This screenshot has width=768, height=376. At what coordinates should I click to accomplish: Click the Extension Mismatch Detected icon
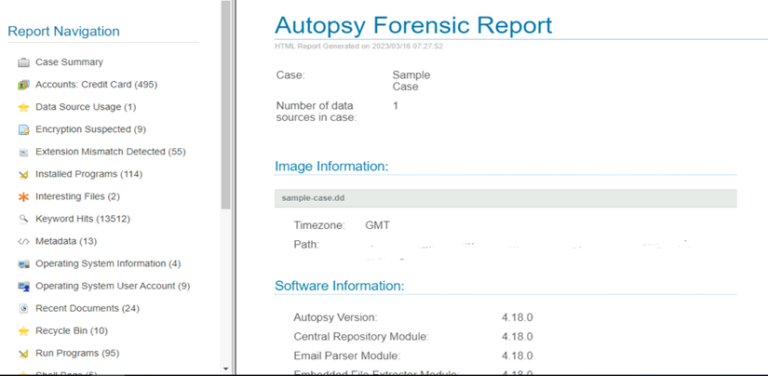point(24,152)
